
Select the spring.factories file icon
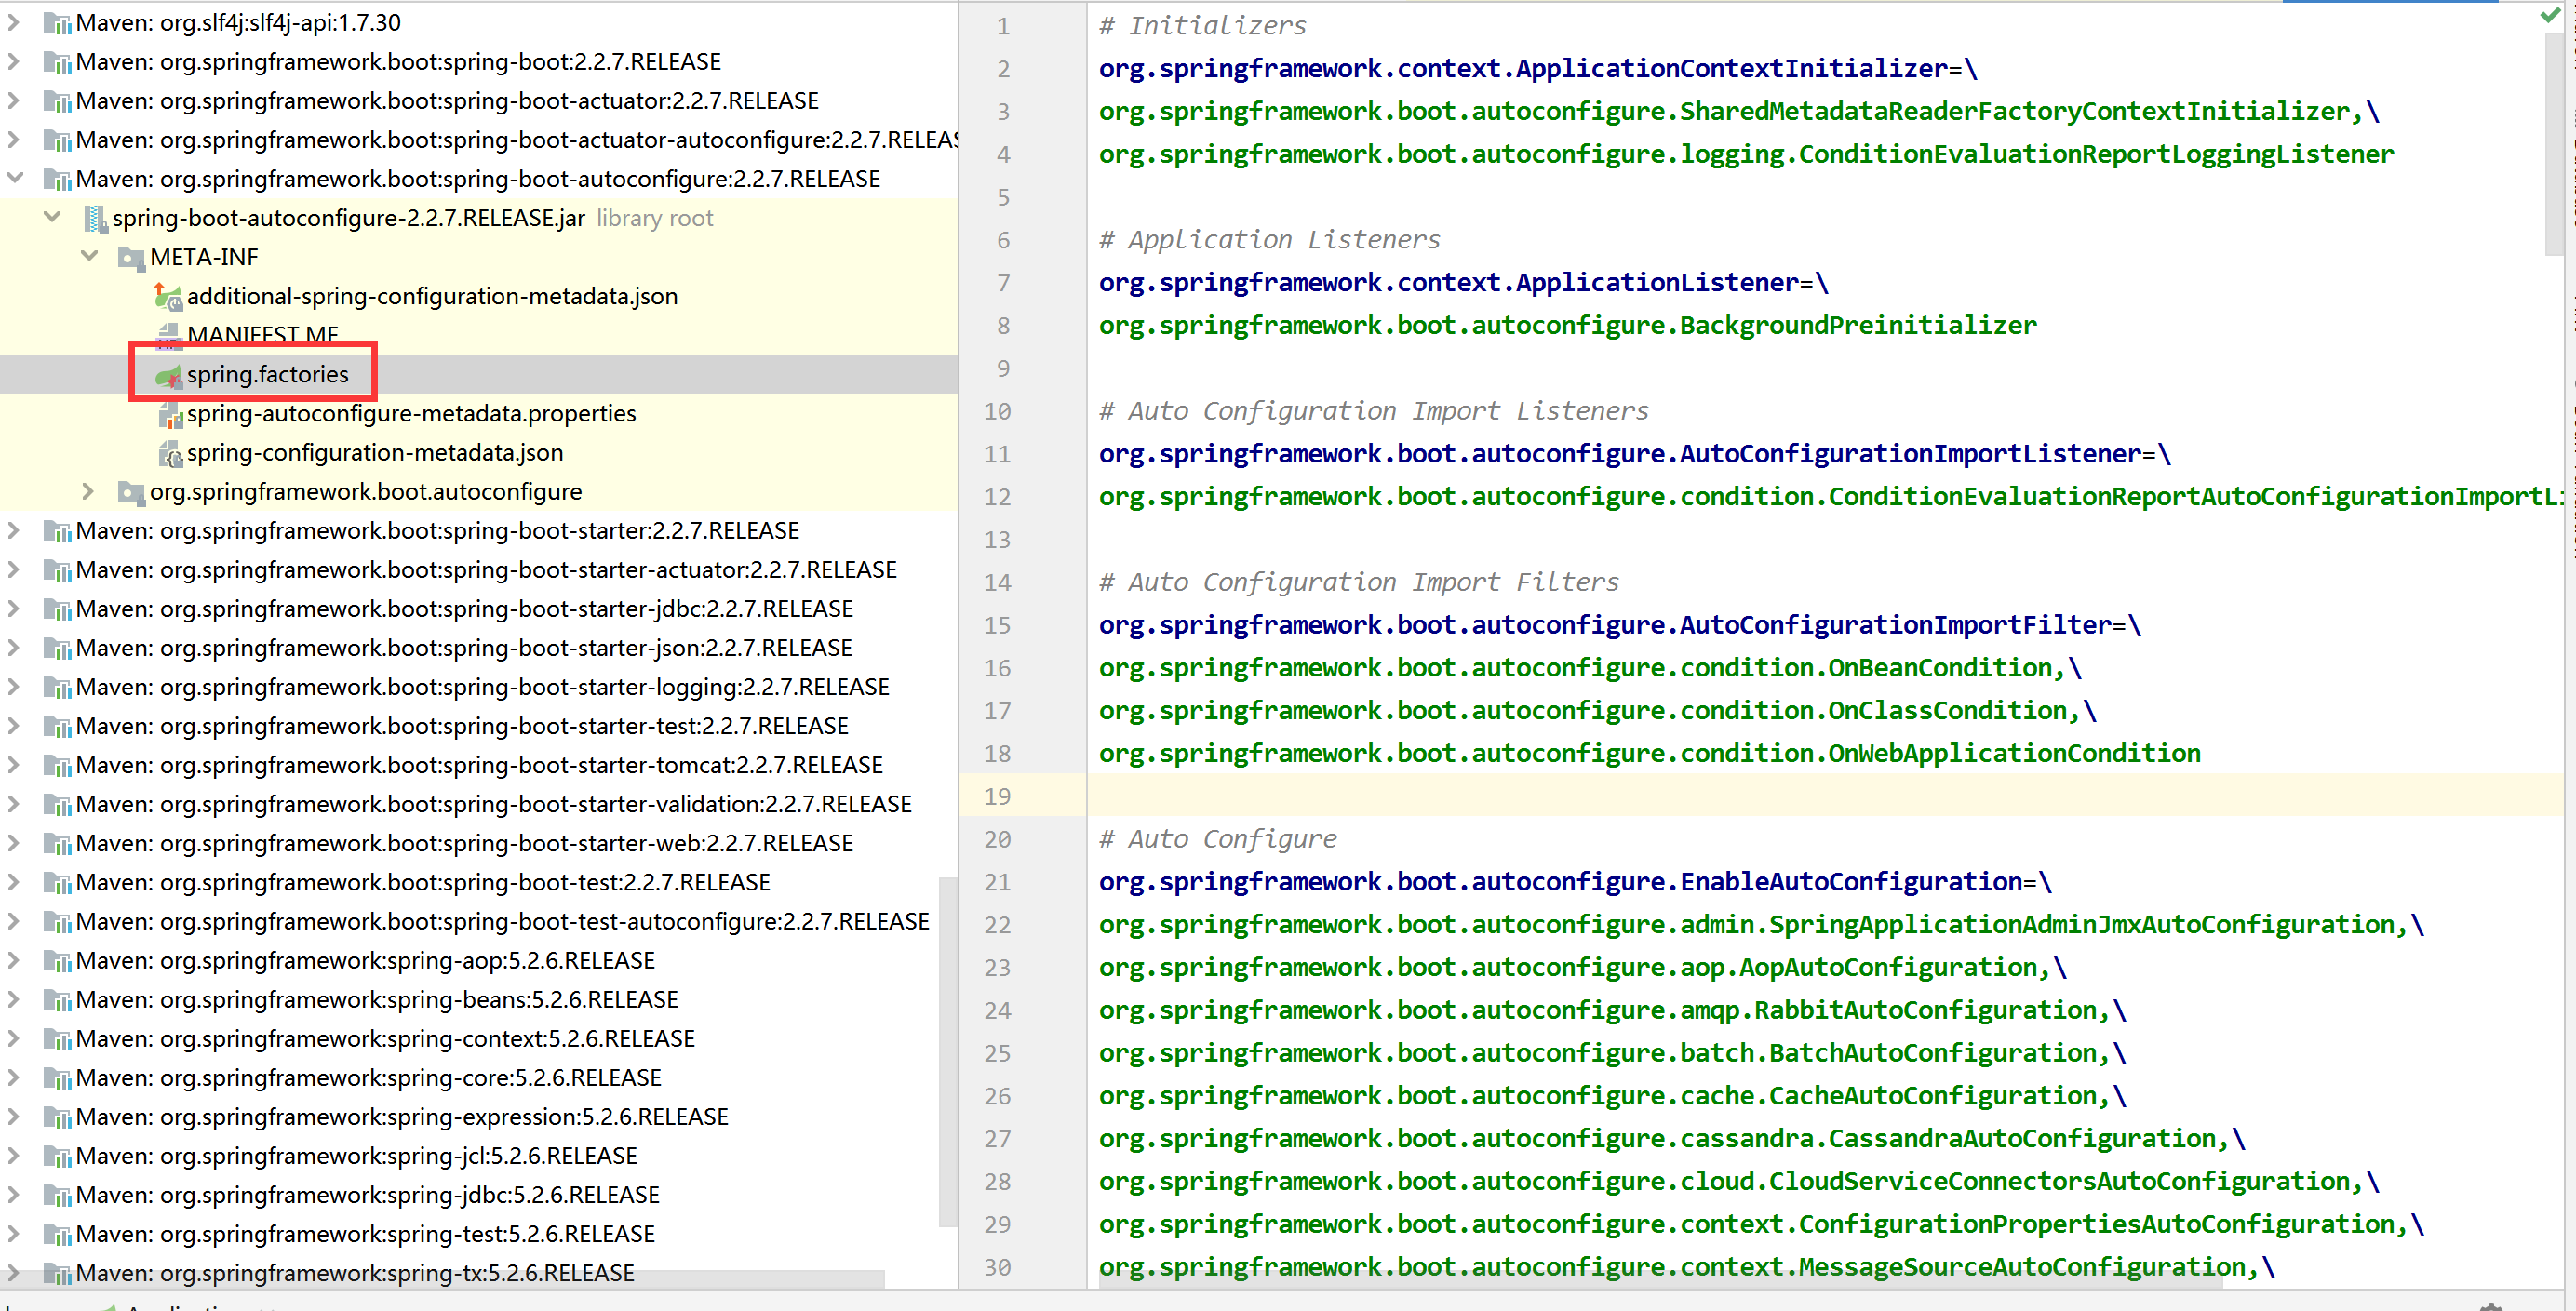coord(169,375)
